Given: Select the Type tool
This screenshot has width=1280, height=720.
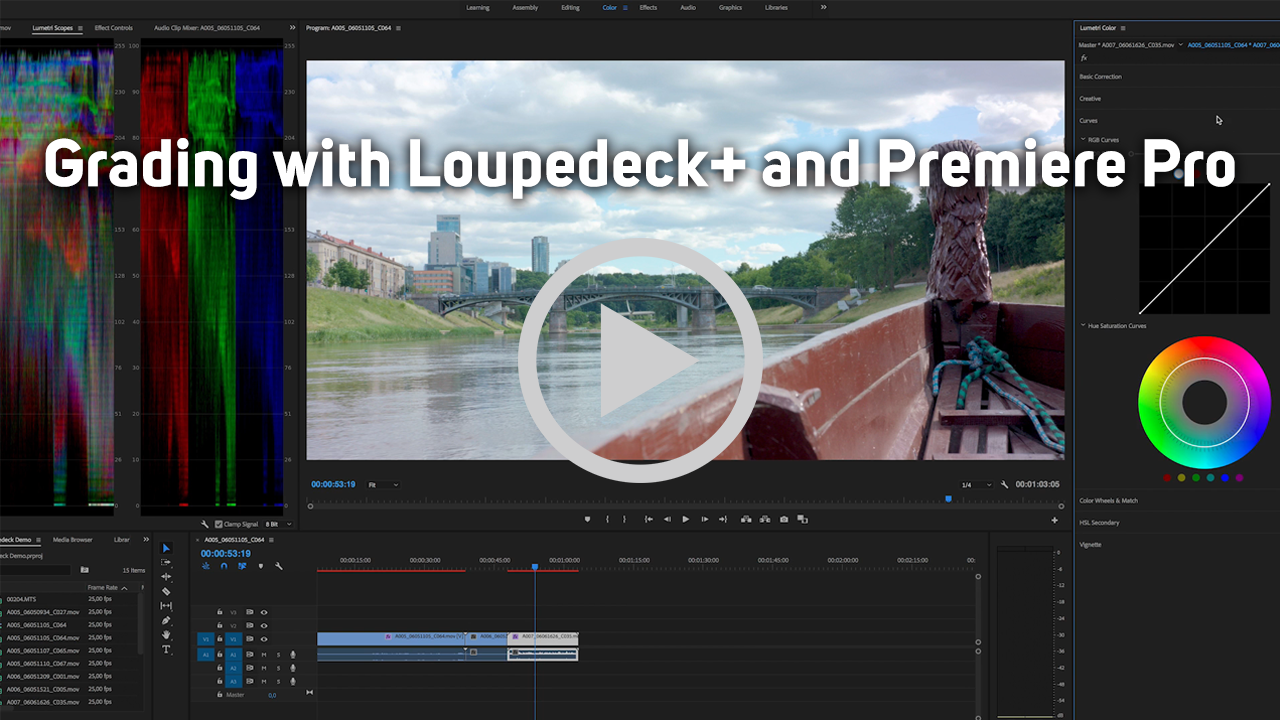Looking at the screenshot, I should 166,649.
